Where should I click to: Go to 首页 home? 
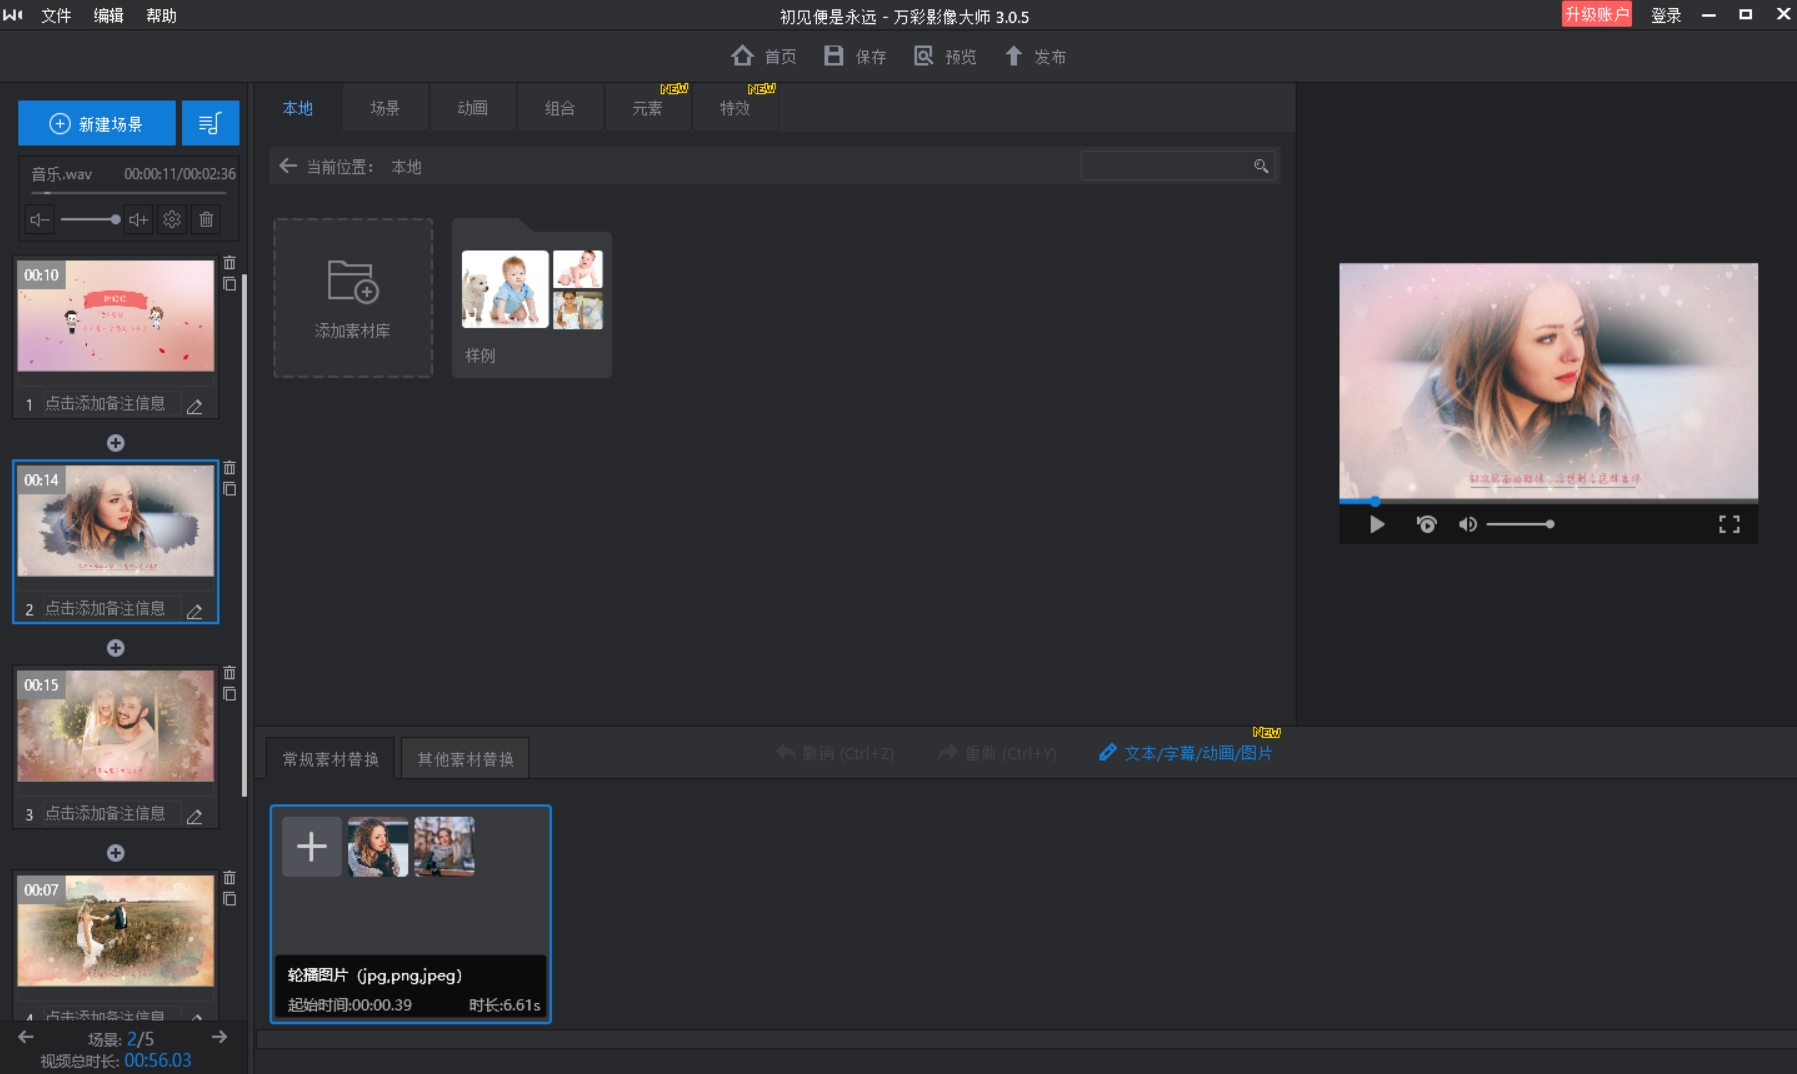pyautogui.click(x=764, y=56)
